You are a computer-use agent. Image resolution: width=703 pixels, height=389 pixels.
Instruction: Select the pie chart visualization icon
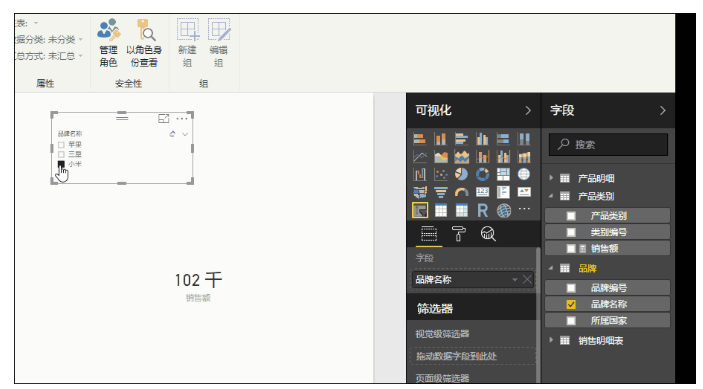[461, 174]
